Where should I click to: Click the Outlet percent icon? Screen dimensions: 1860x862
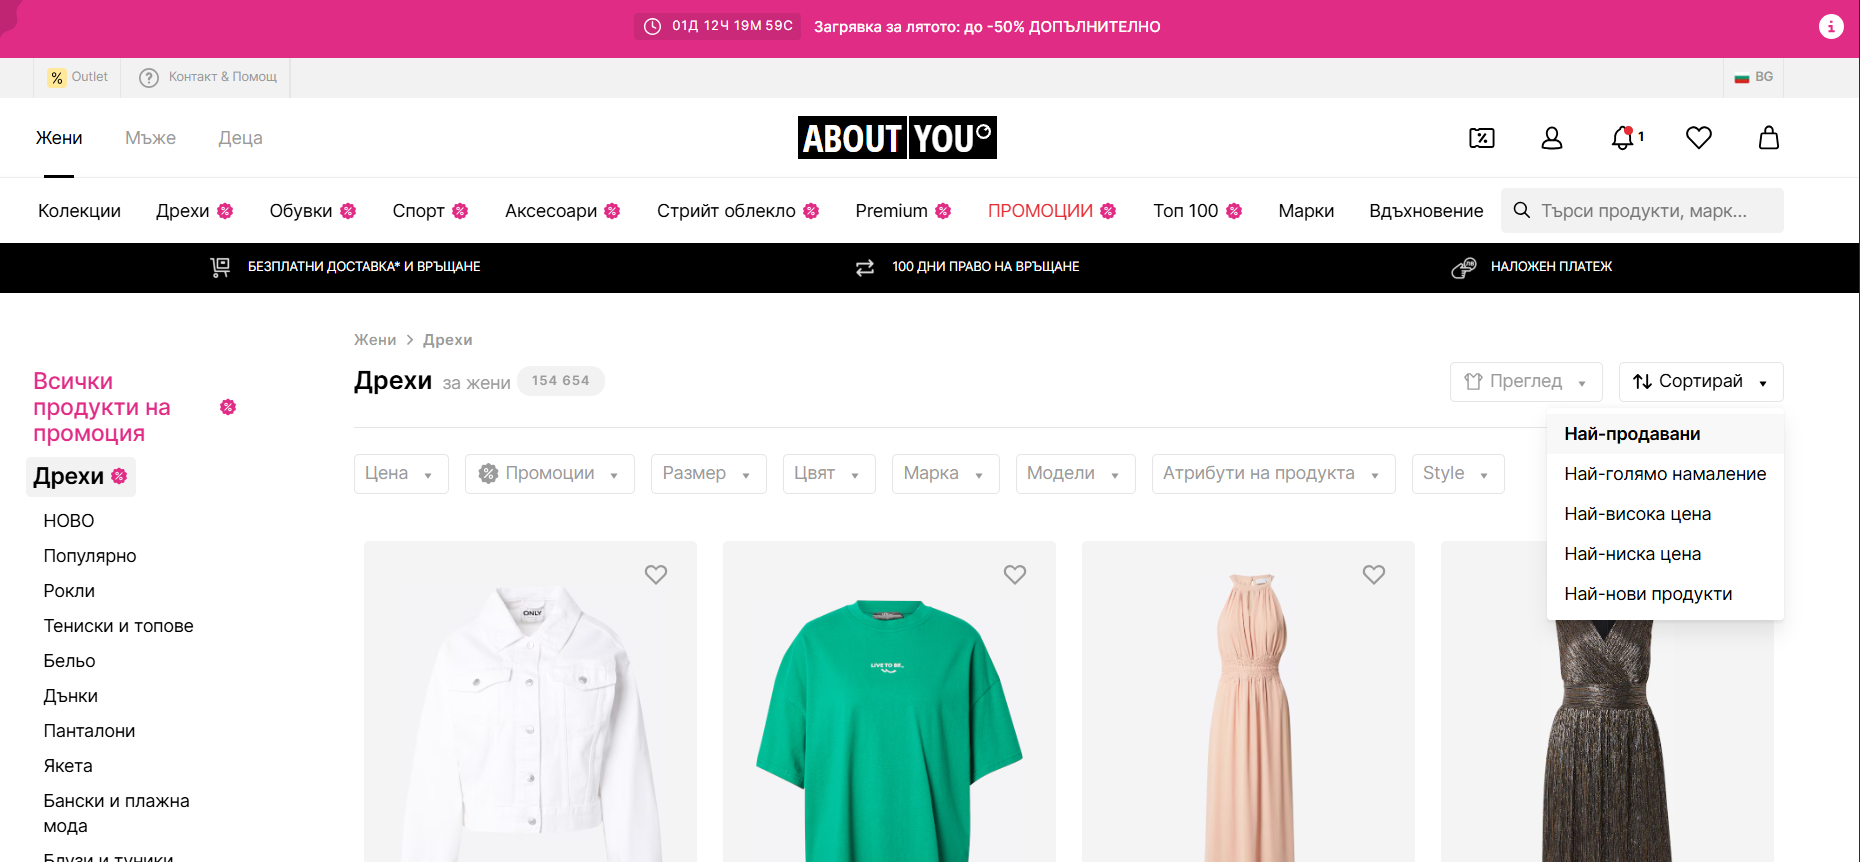57,78
